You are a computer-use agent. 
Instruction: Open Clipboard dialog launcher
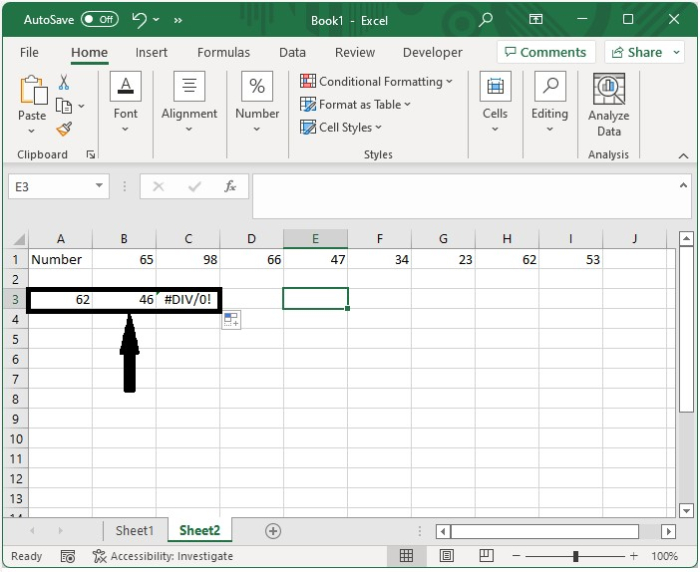(x=91, y=154)
